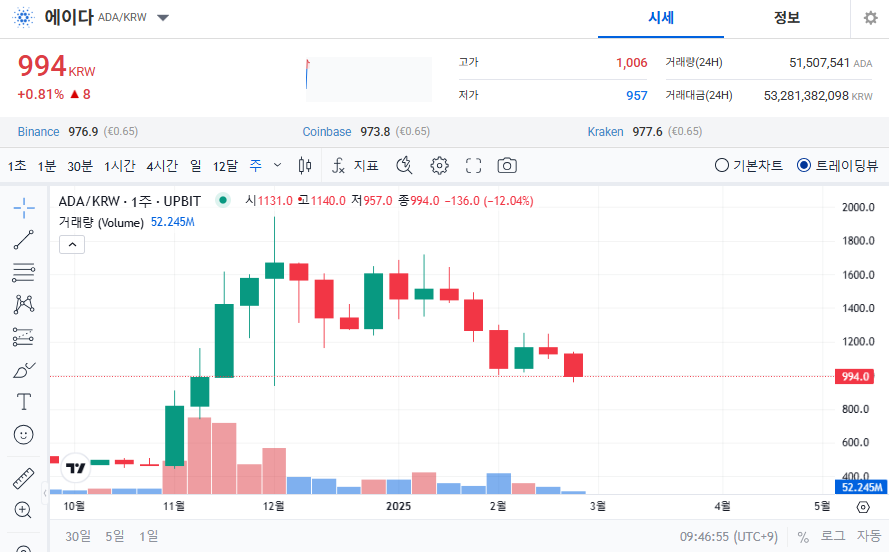Viewport: 889px width, 552px height.
Task: Select the brush drawing tool
Action: point(24,371)
